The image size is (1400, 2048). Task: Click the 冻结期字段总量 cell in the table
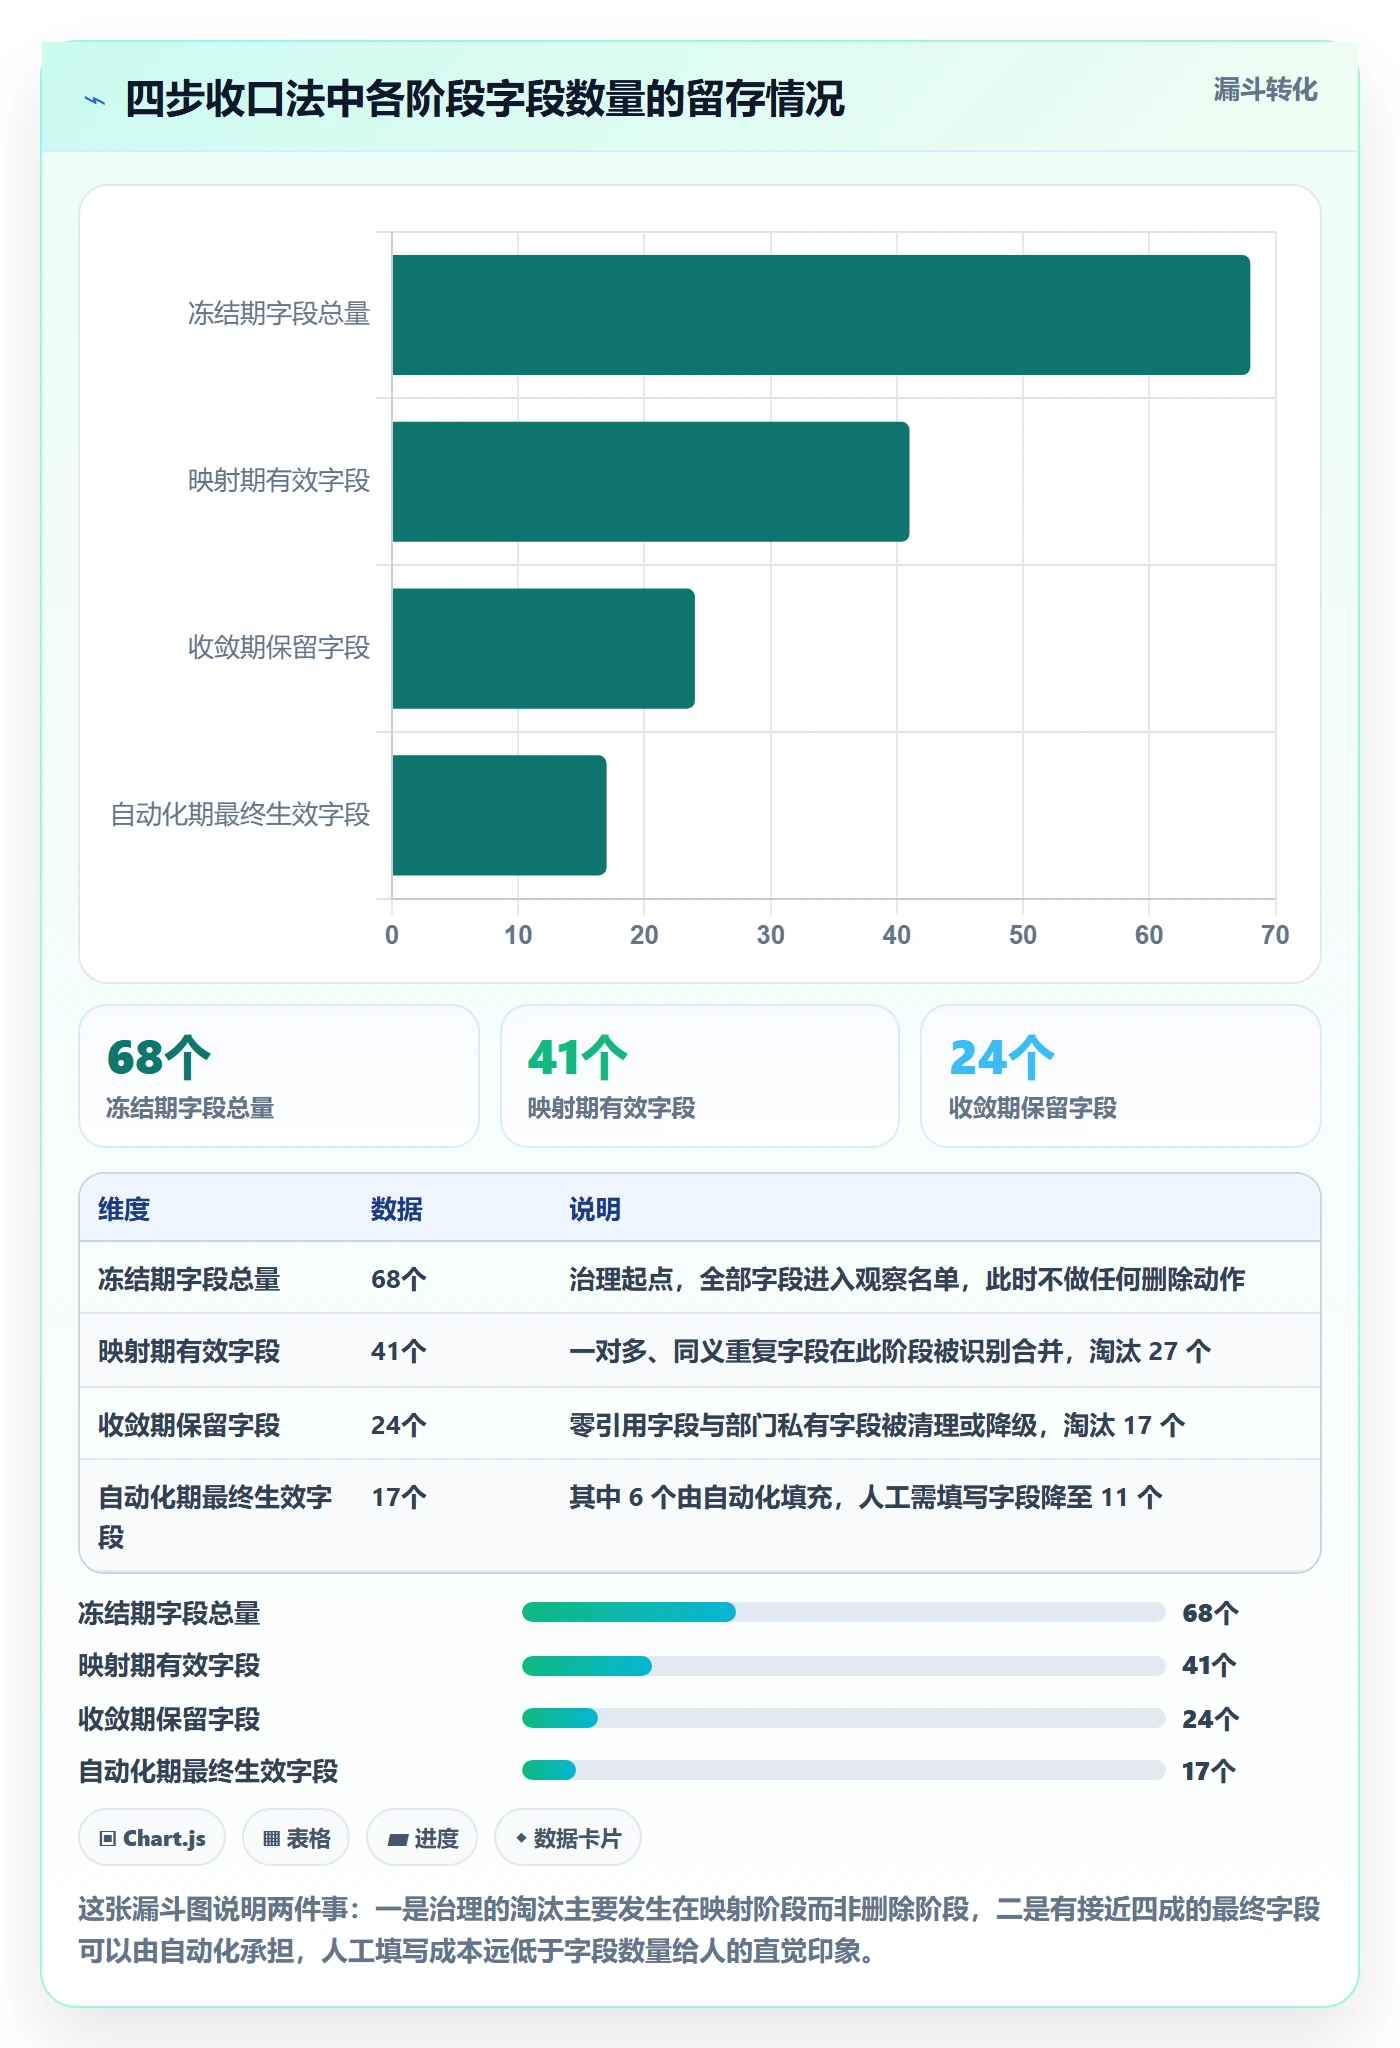[189, 1279]
